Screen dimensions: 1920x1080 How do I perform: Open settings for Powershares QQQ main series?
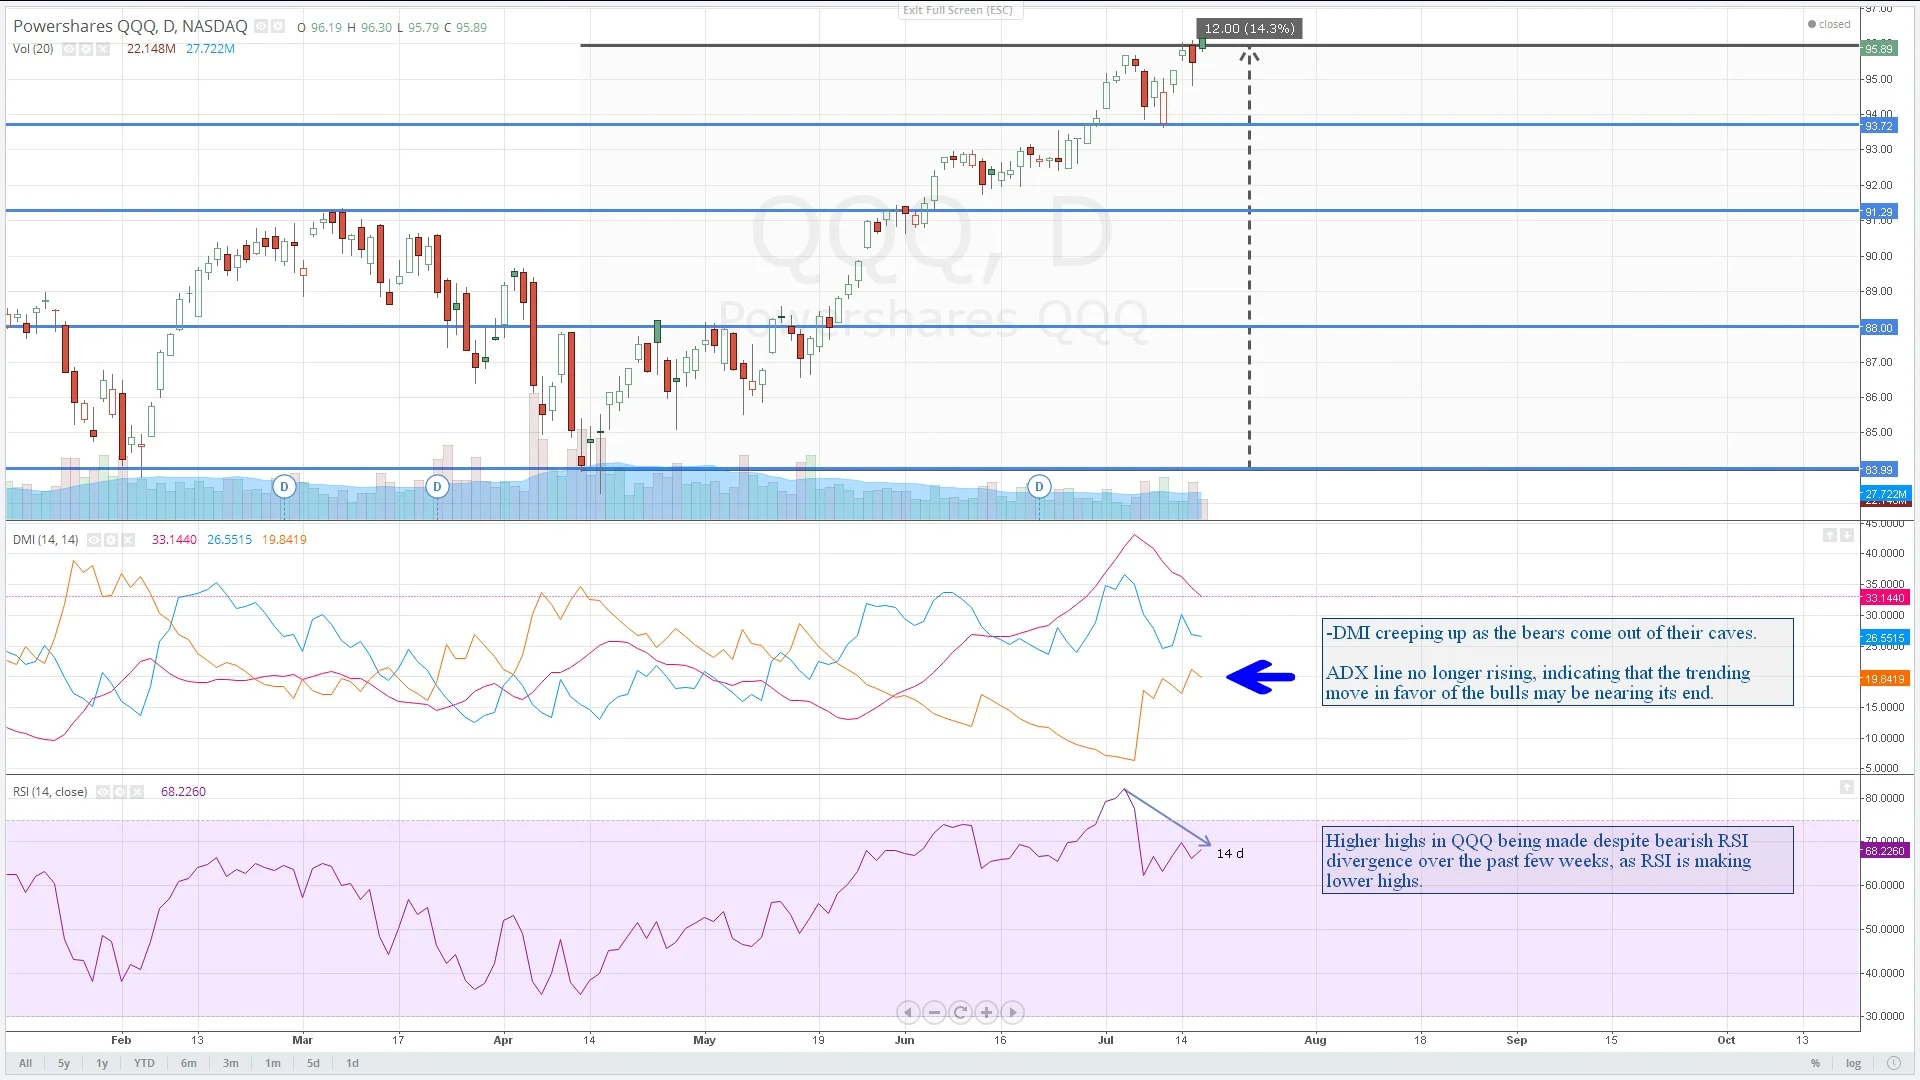[278, 27]
